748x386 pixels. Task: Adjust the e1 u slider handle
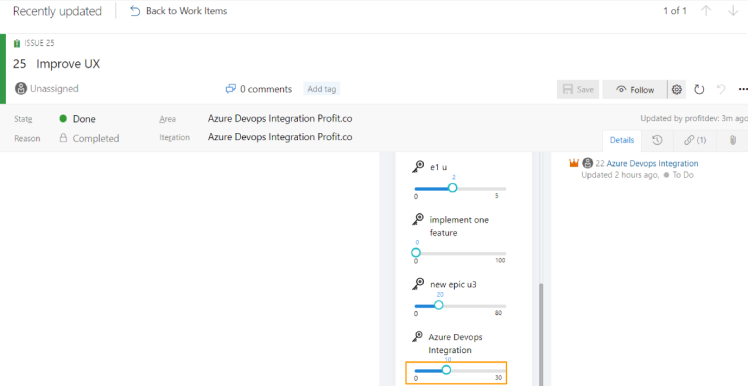[453, 188]
